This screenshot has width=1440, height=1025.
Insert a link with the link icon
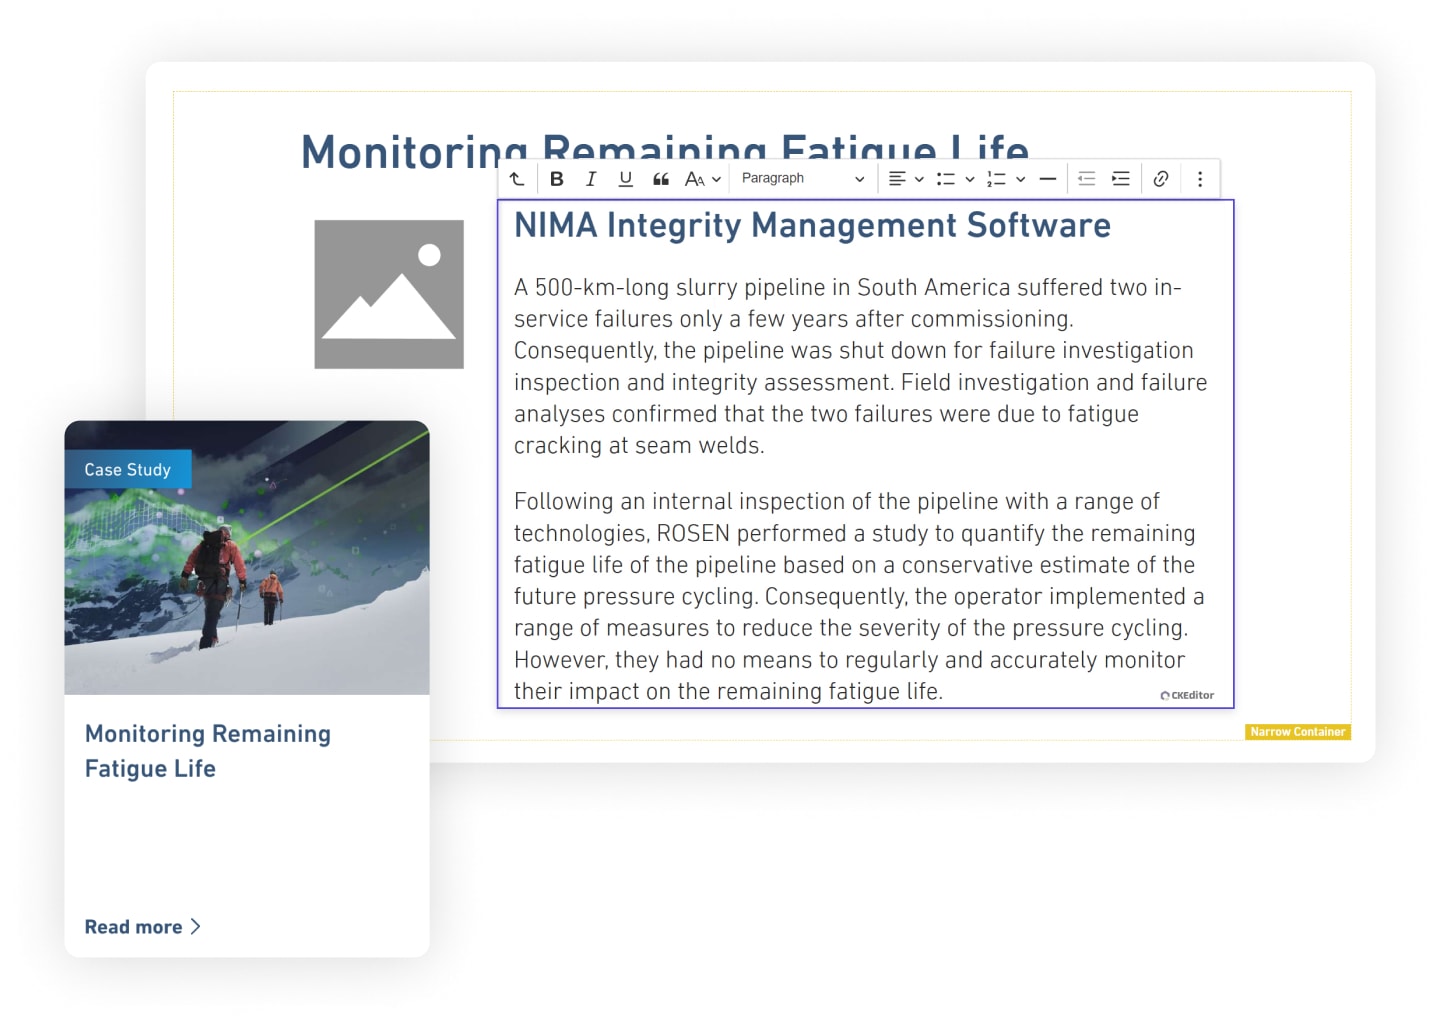[x=1161, y=179]
